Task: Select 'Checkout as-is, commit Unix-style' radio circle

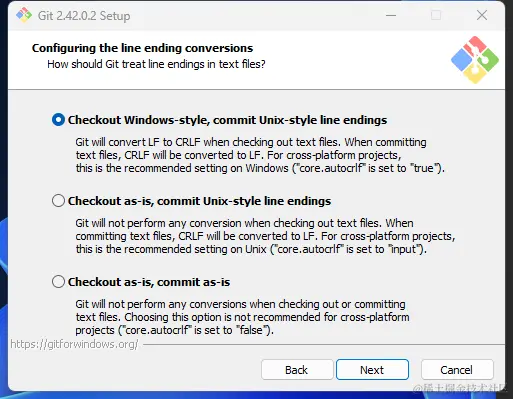Action: pyautogui.click(x=58, y=201)
